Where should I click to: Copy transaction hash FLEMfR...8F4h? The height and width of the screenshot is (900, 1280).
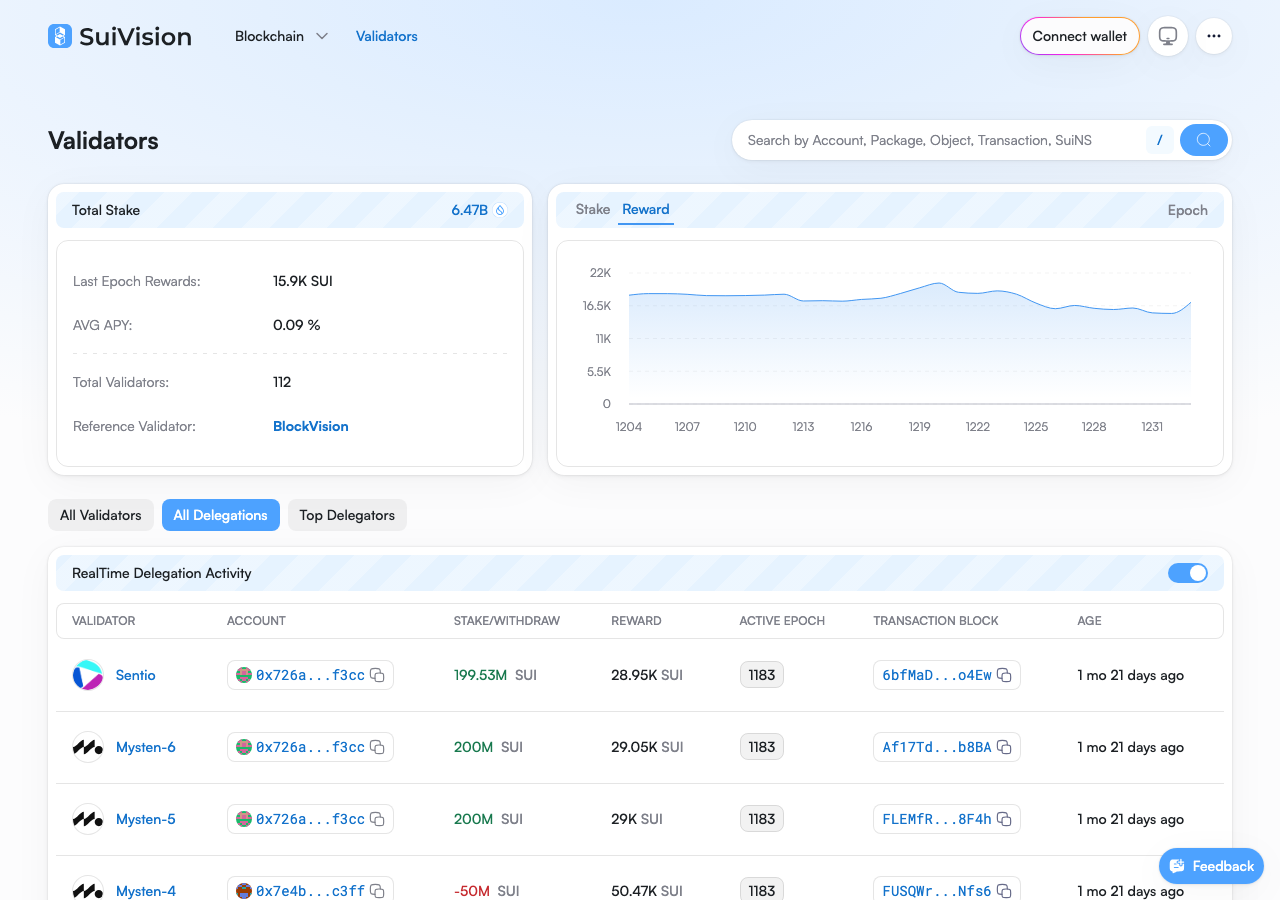coord(1005,819)
